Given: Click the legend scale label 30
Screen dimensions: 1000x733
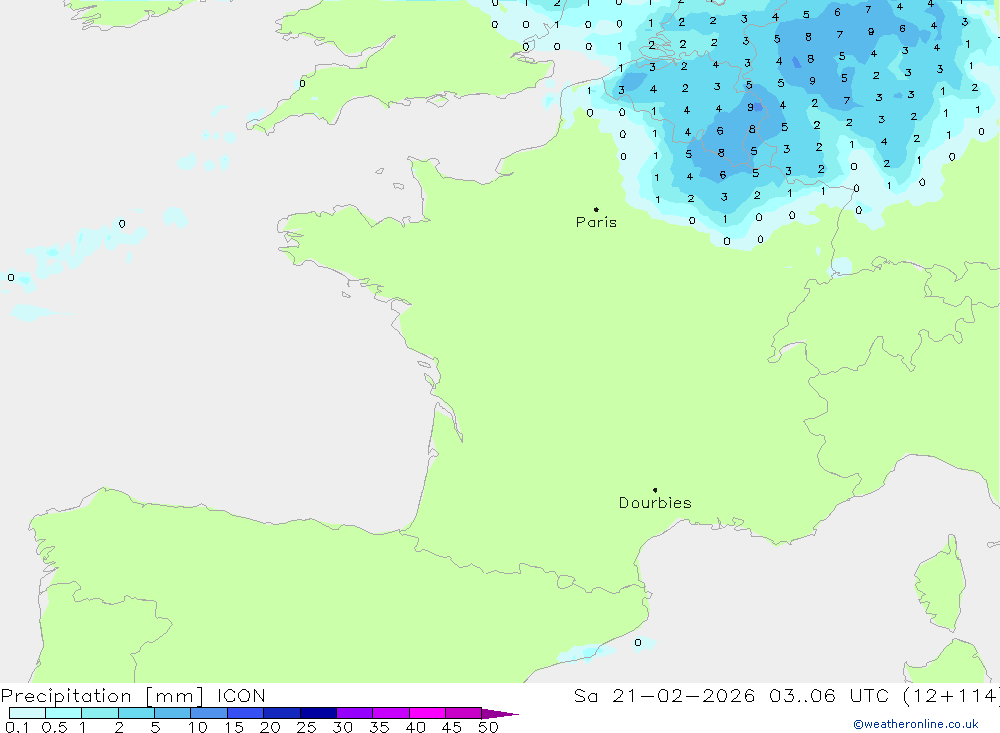Looking at the screenshot, I should (x=343, y=727).
